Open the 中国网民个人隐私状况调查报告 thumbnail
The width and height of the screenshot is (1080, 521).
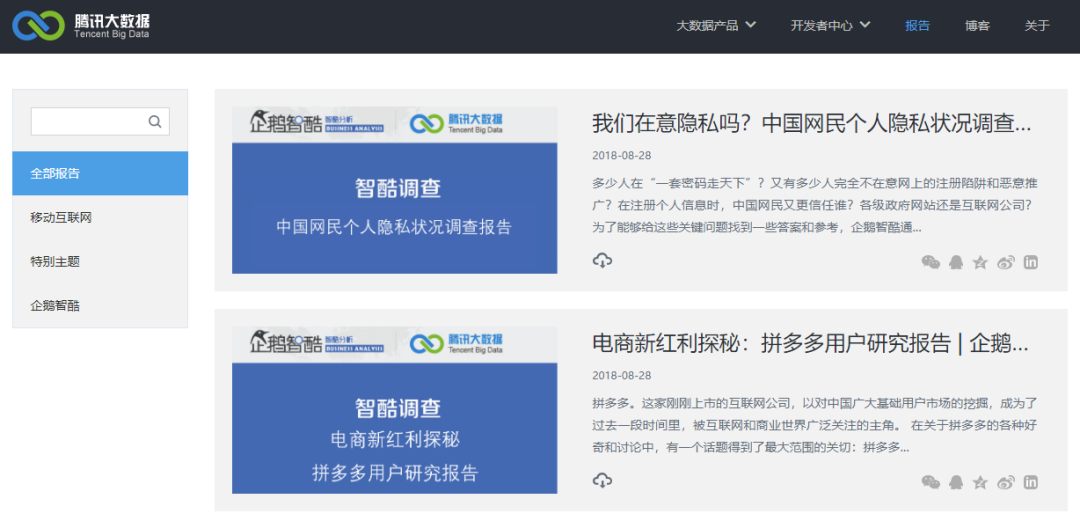395,190
